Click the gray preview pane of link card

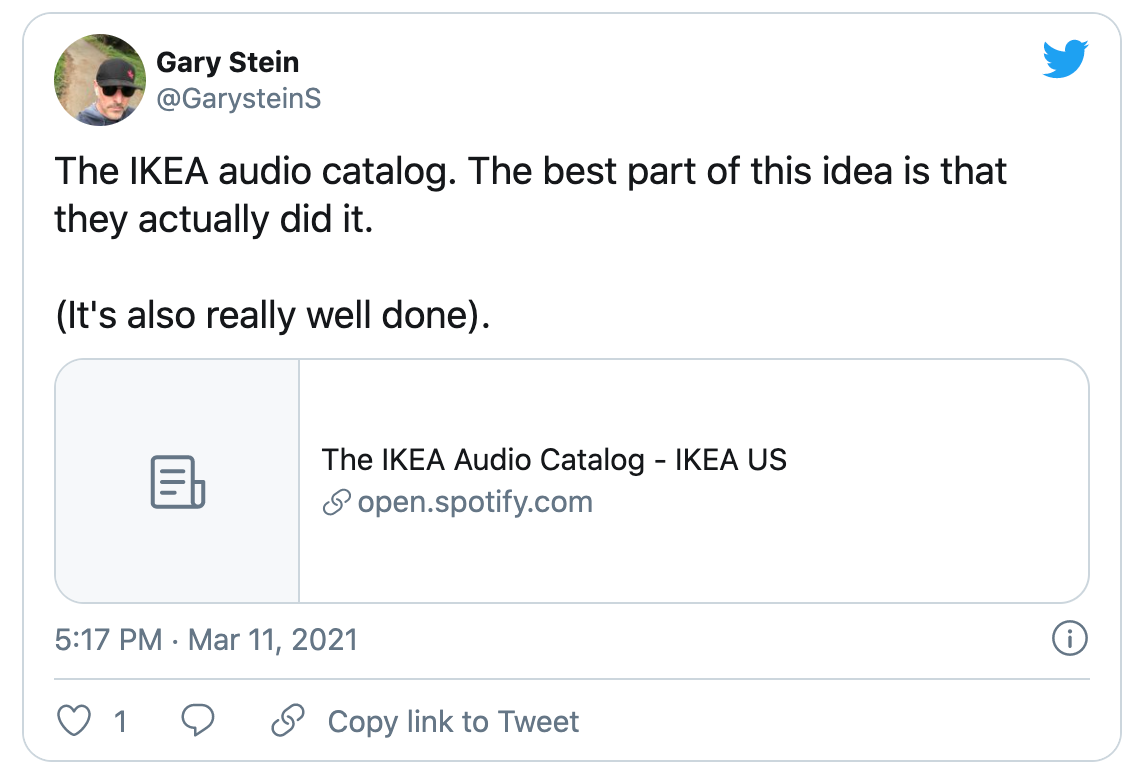[x=177, y=481]
